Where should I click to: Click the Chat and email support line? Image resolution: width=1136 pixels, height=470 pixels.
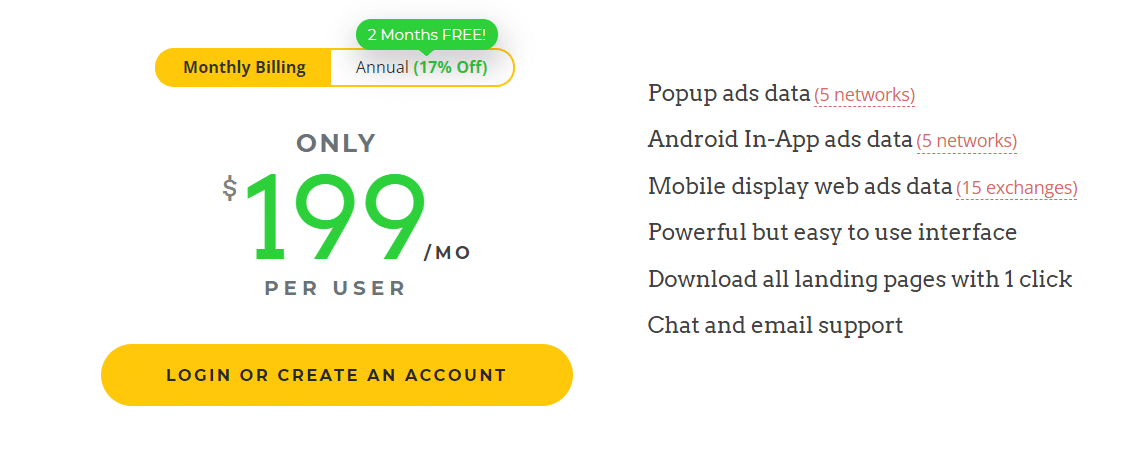775,325
